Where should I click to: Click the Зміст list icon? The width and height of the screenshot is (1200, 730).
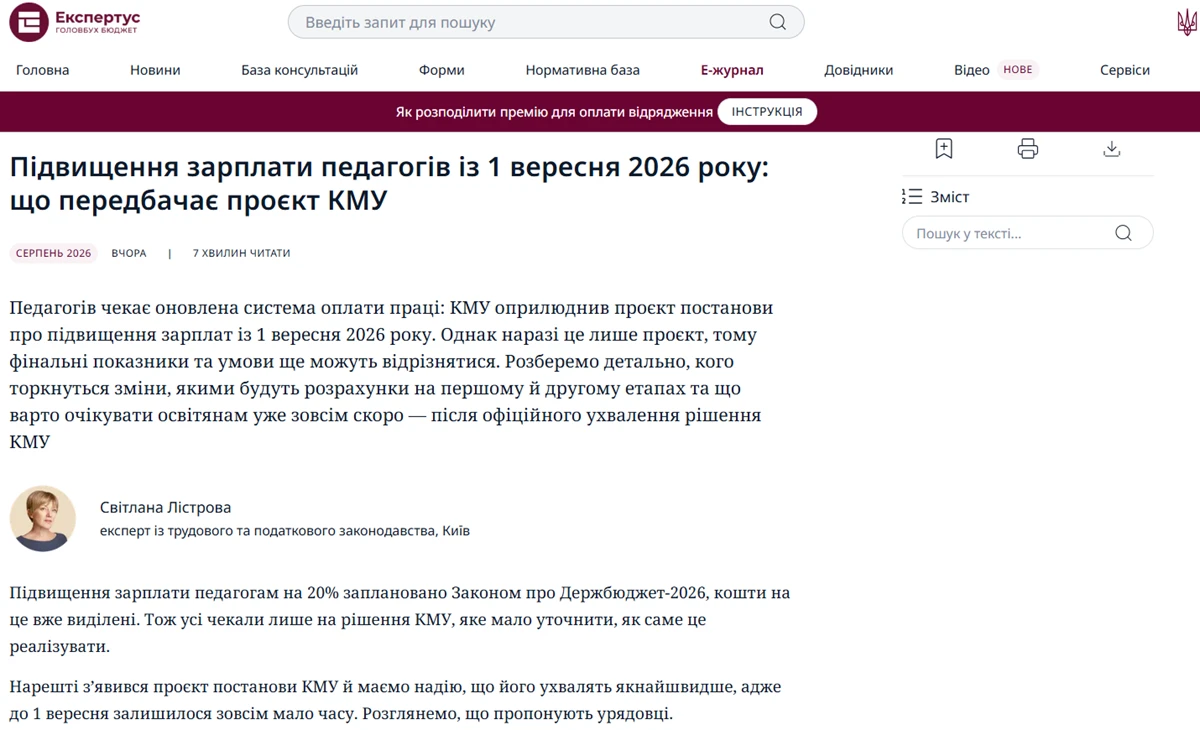click(911, 197)
